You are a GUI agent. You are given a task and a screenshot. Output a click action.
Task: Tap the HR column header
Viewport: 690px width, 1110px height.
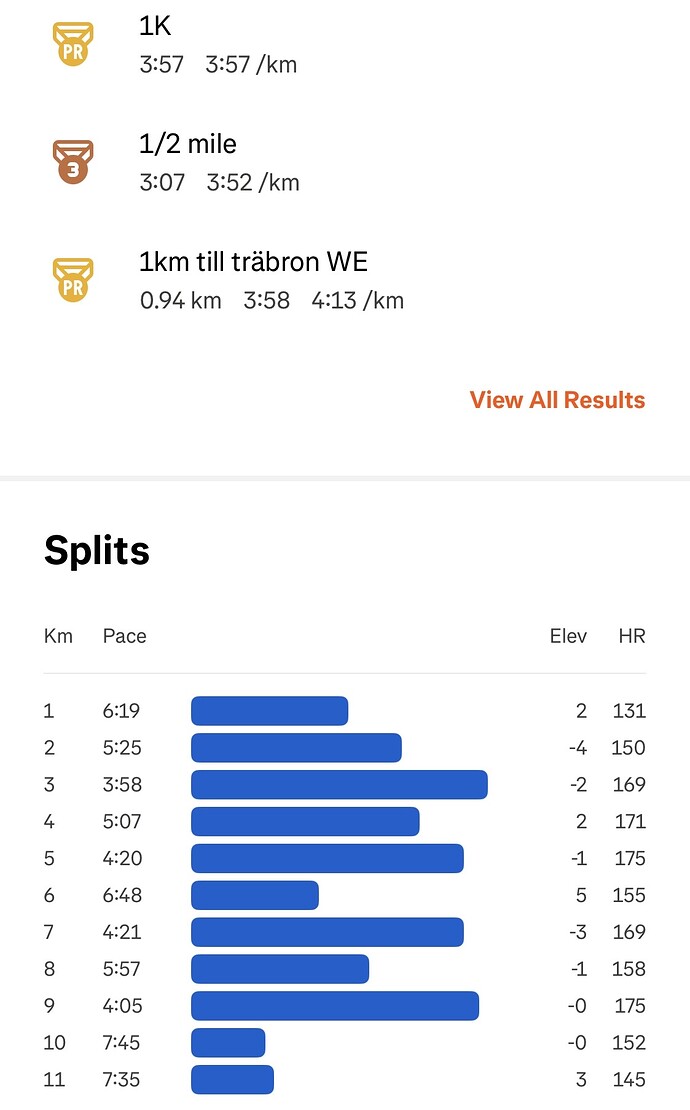(x=632, y=636)
